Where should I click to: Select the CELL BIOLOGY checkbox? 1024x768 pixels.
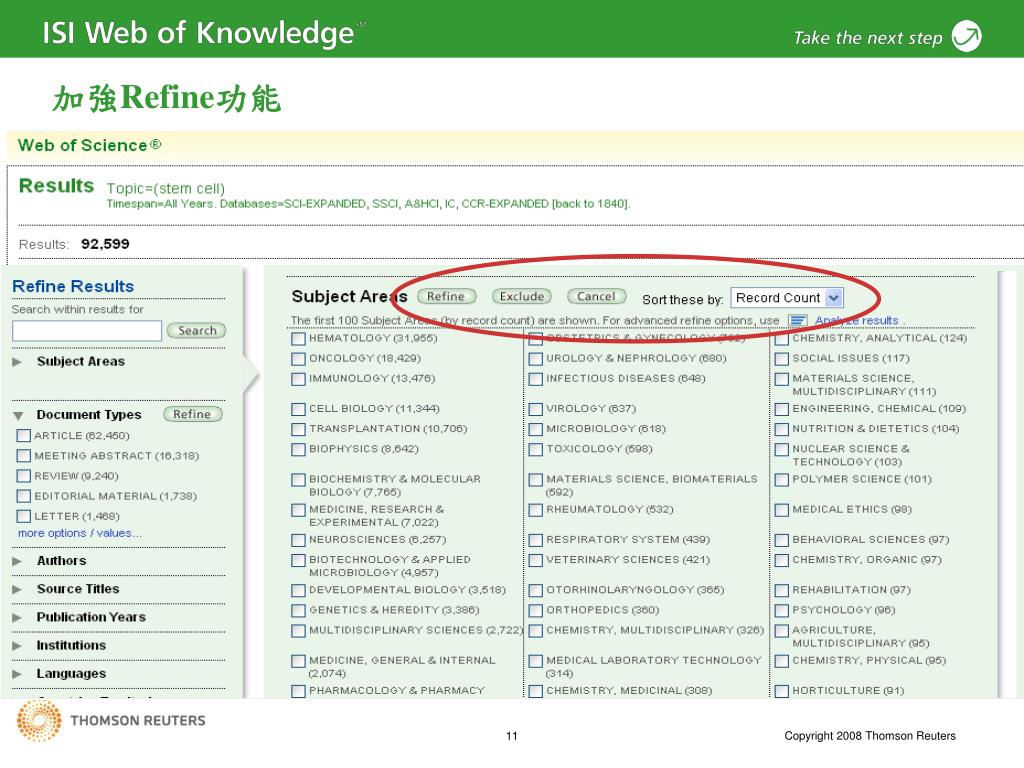pyautogui.click(x=298, y=409)
